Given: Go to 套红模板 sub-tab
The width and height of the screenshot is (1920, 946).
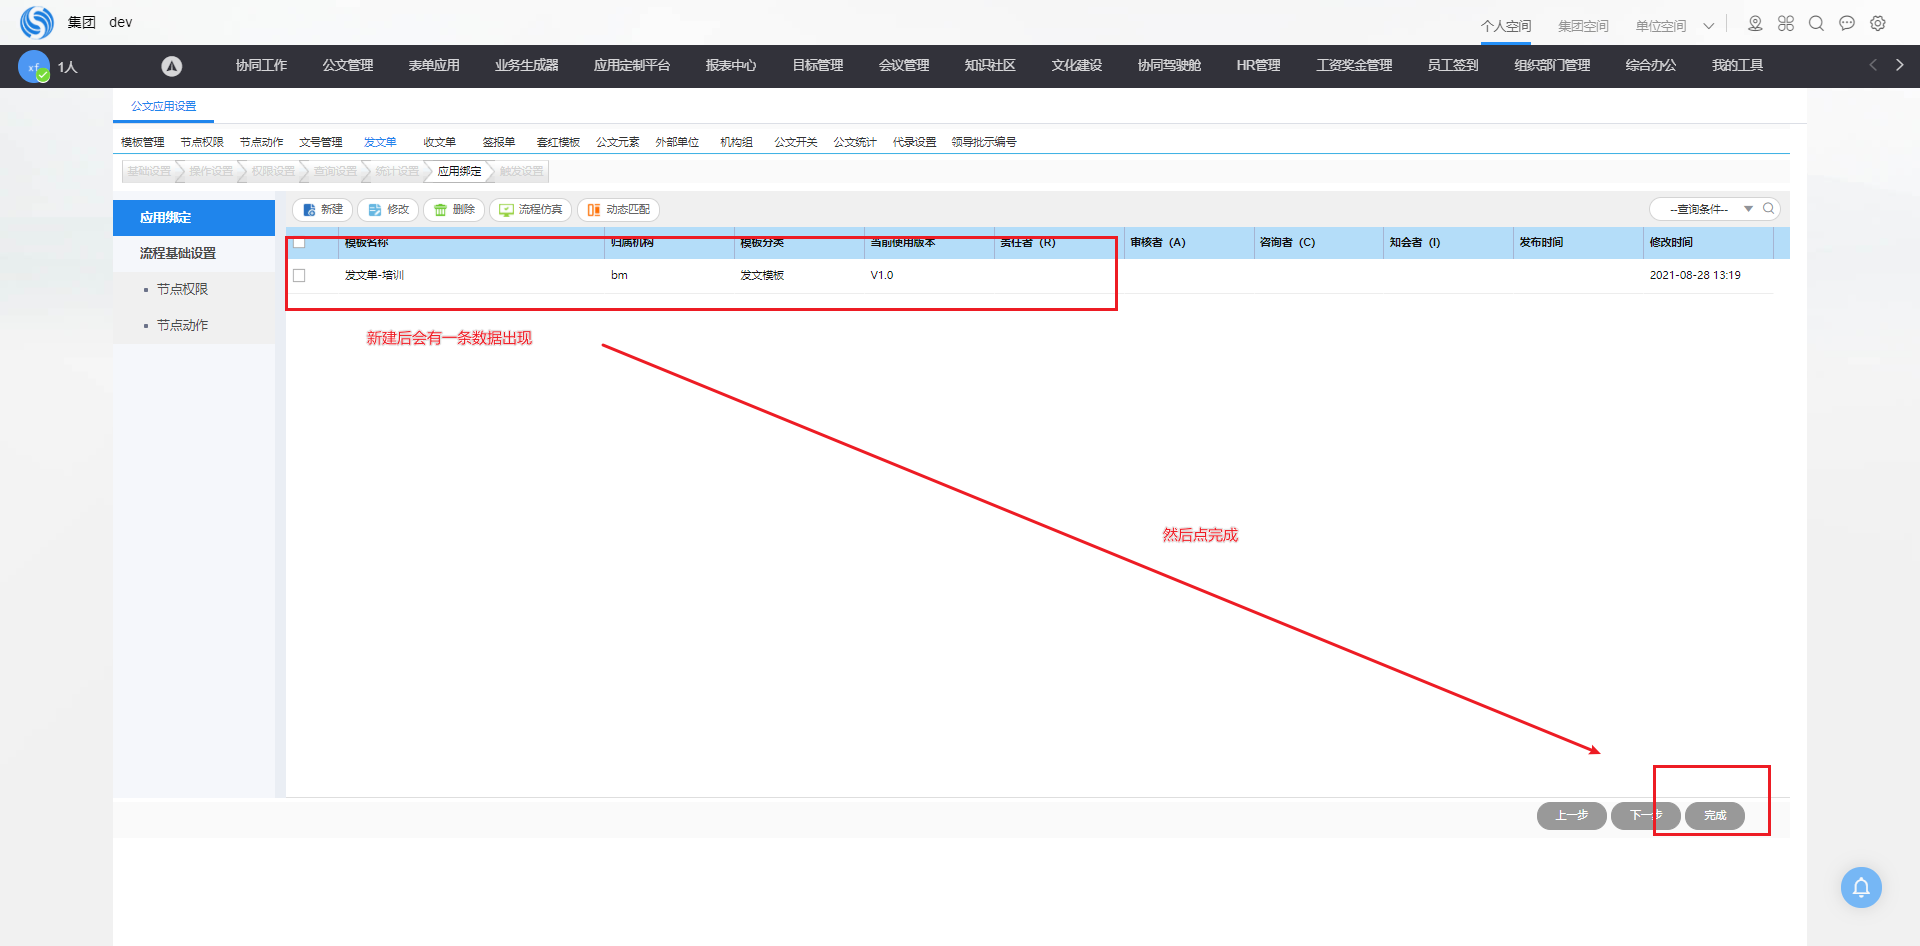Looking at the screenshot, I should pos(558,142).
